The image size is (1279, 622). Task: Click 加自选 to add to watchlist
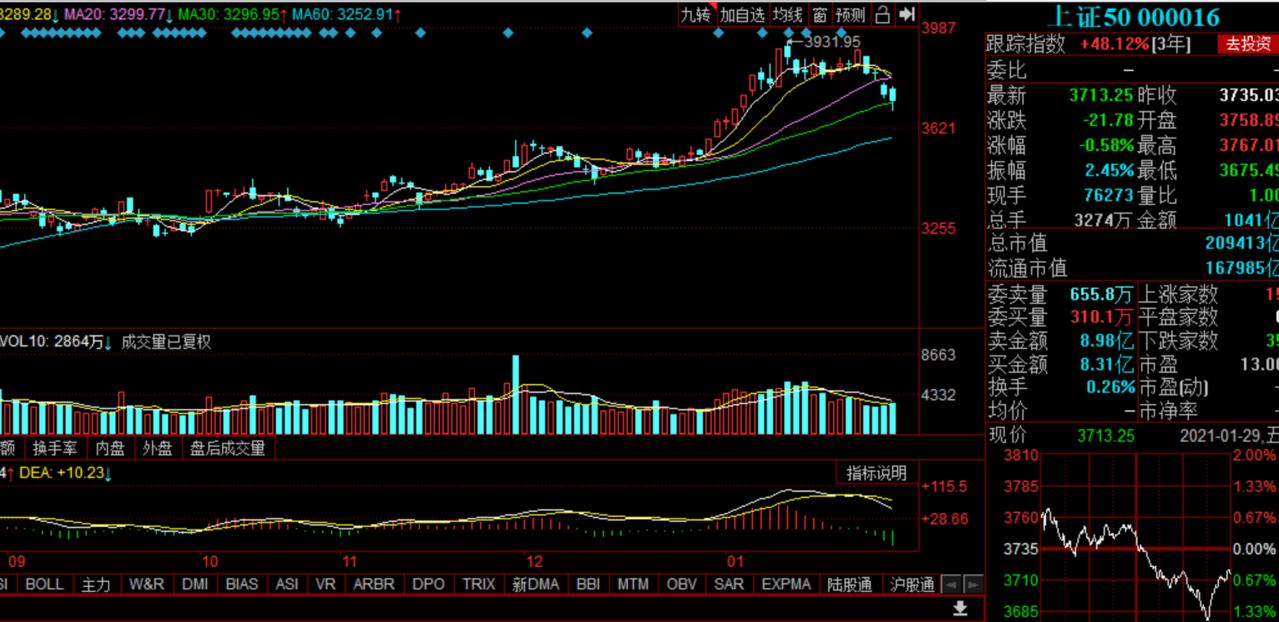[x=742, y=14]
